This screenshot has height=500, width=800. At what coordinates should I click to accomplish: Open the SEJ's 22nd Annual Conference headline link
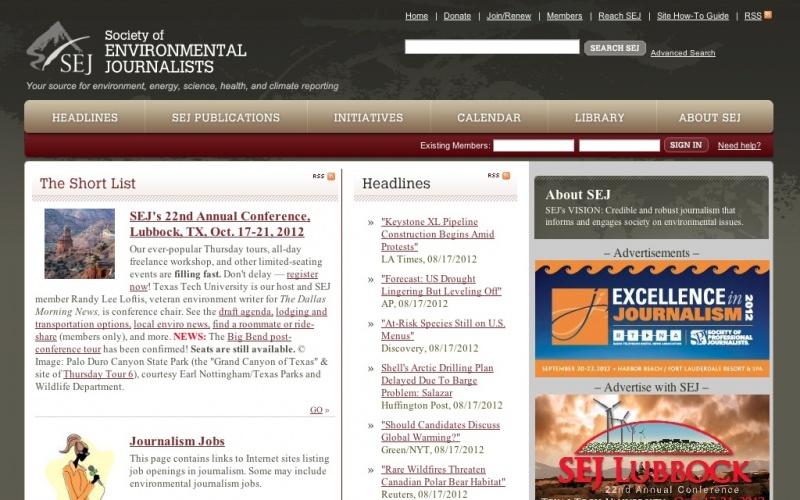click(x=219, y=224)
